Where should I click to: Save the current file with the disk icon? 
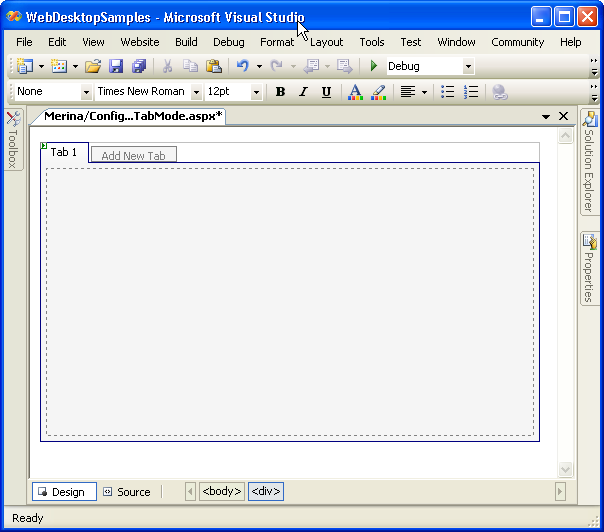[x=116, y=66]
